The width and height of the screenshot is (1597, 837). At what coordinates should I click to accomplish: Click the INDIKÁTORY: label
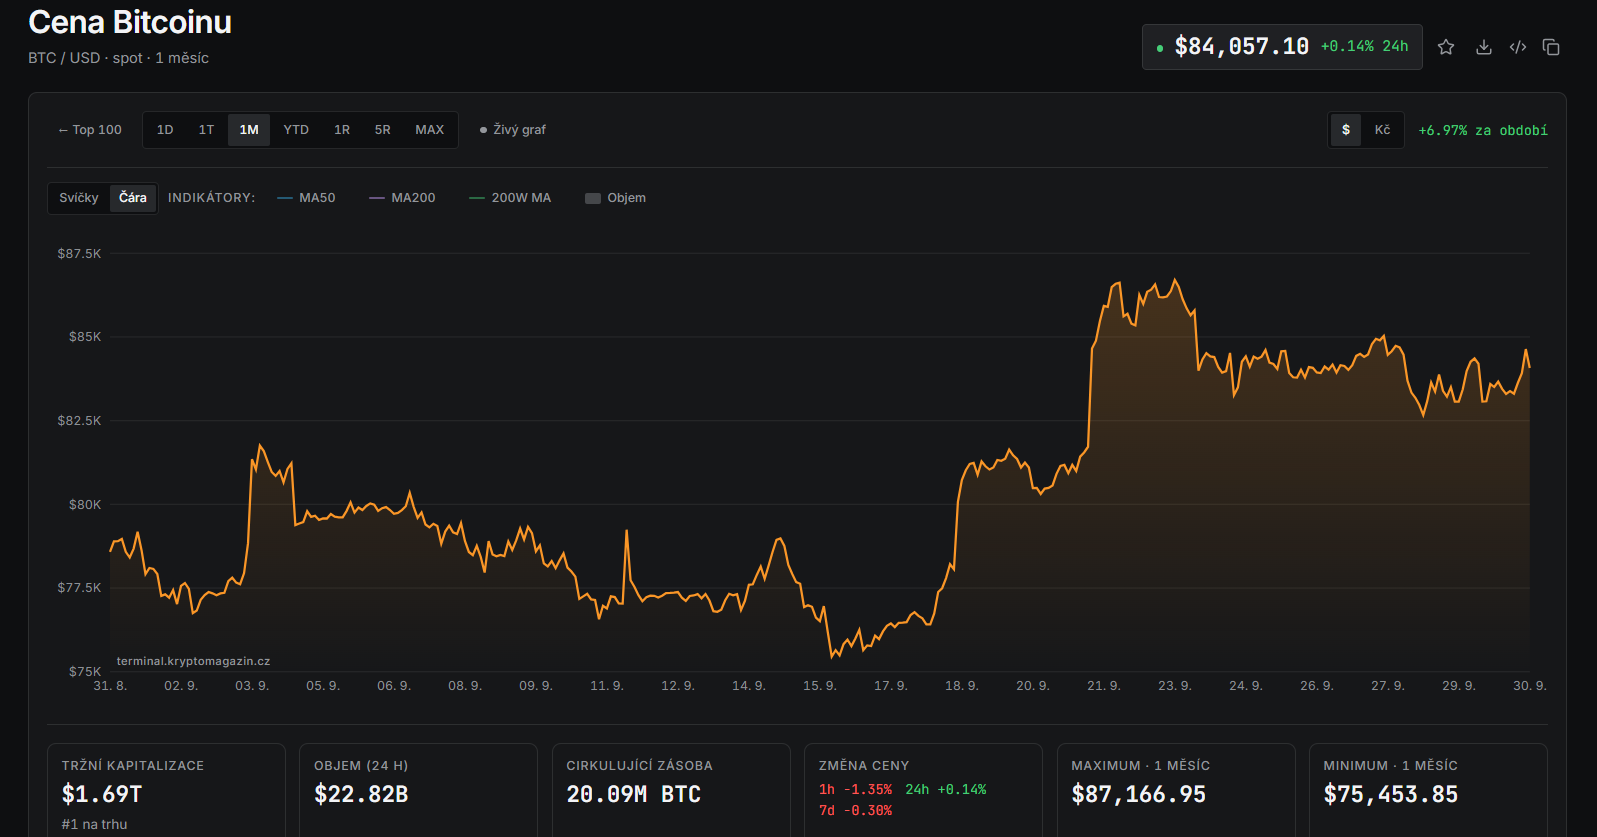pyautogui.click(x=211, y=198)
